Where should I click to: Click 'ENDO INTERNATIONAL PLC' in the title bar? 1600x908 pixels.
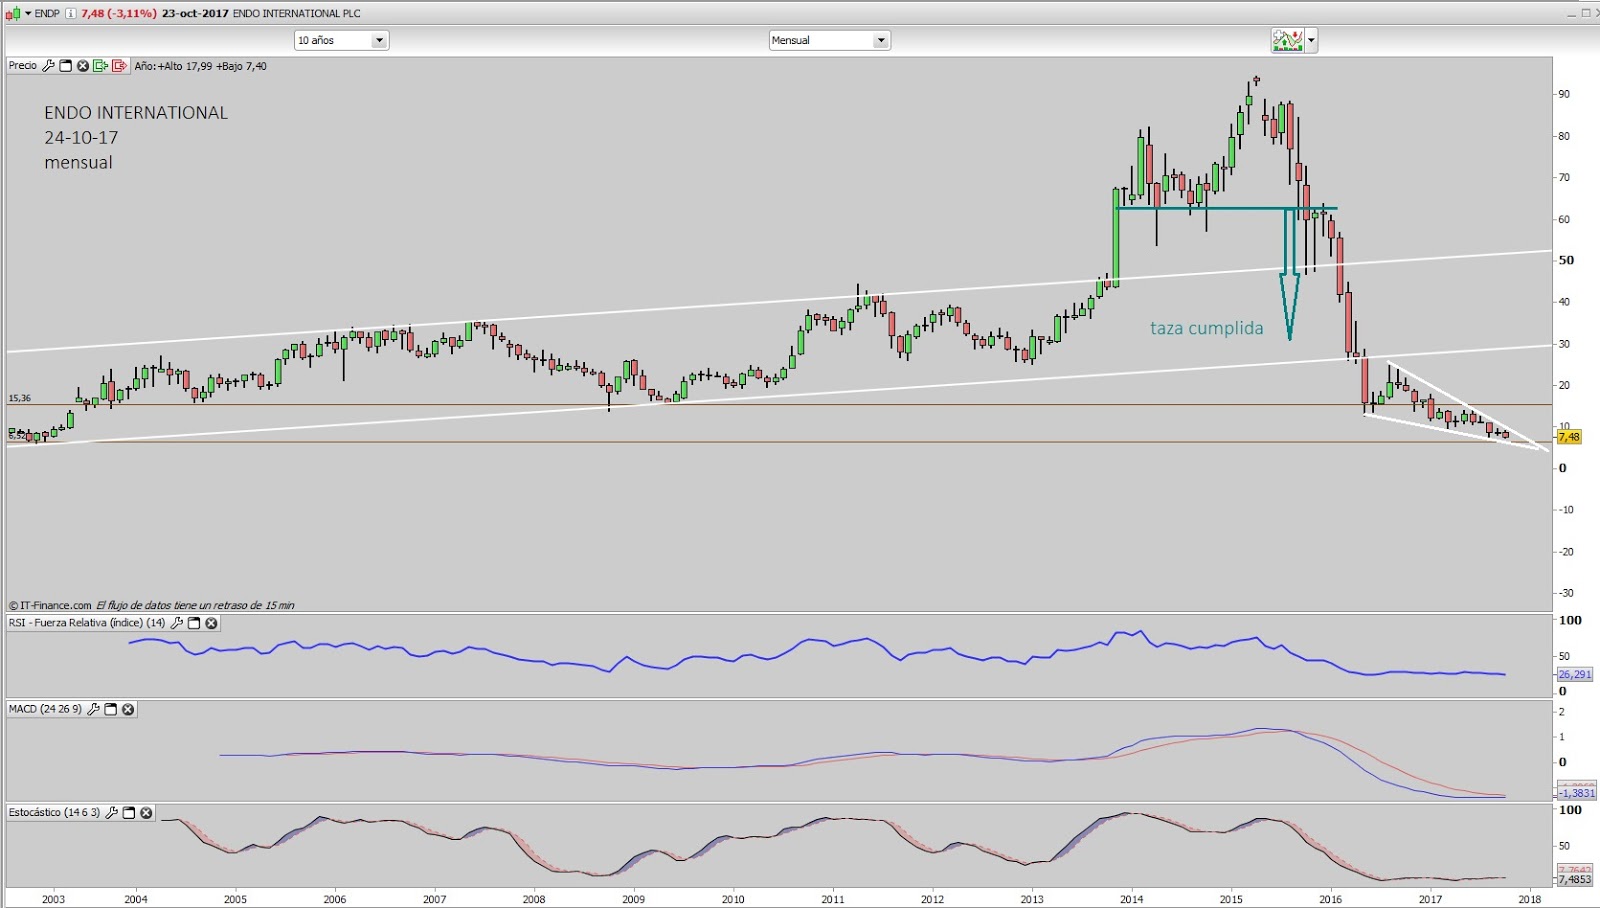[297, 13]
